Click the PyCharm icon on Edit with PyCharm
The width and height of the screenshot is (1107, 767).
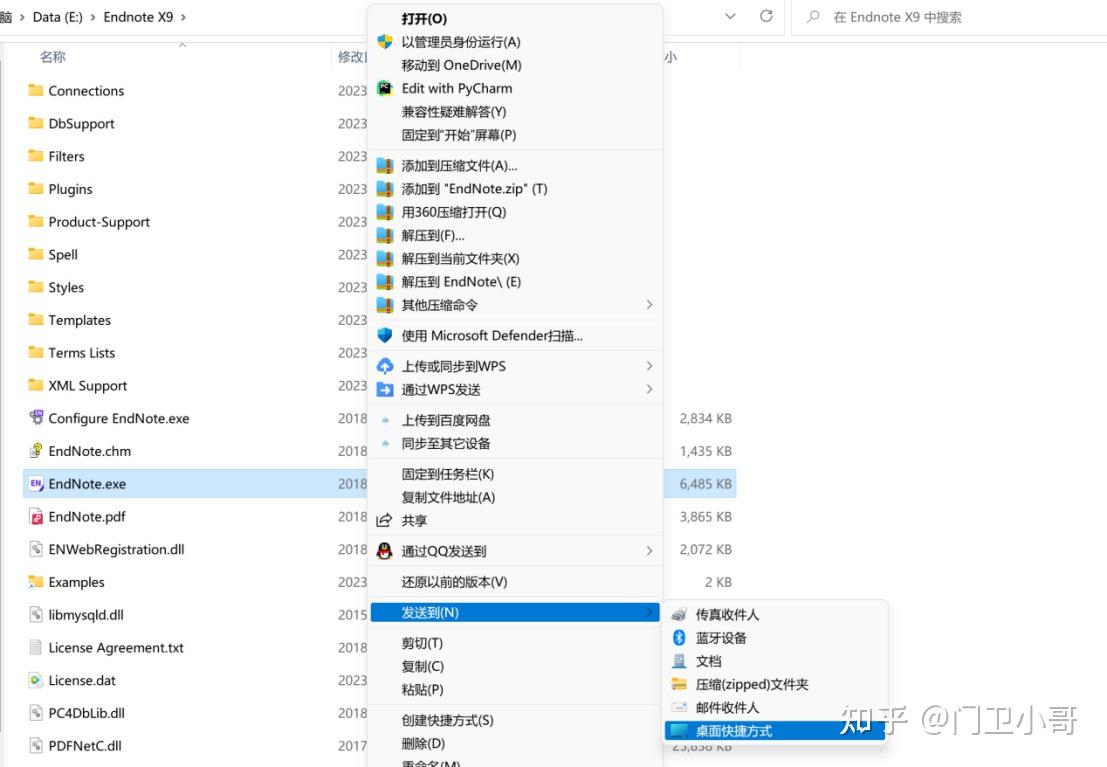click(383, 88)
